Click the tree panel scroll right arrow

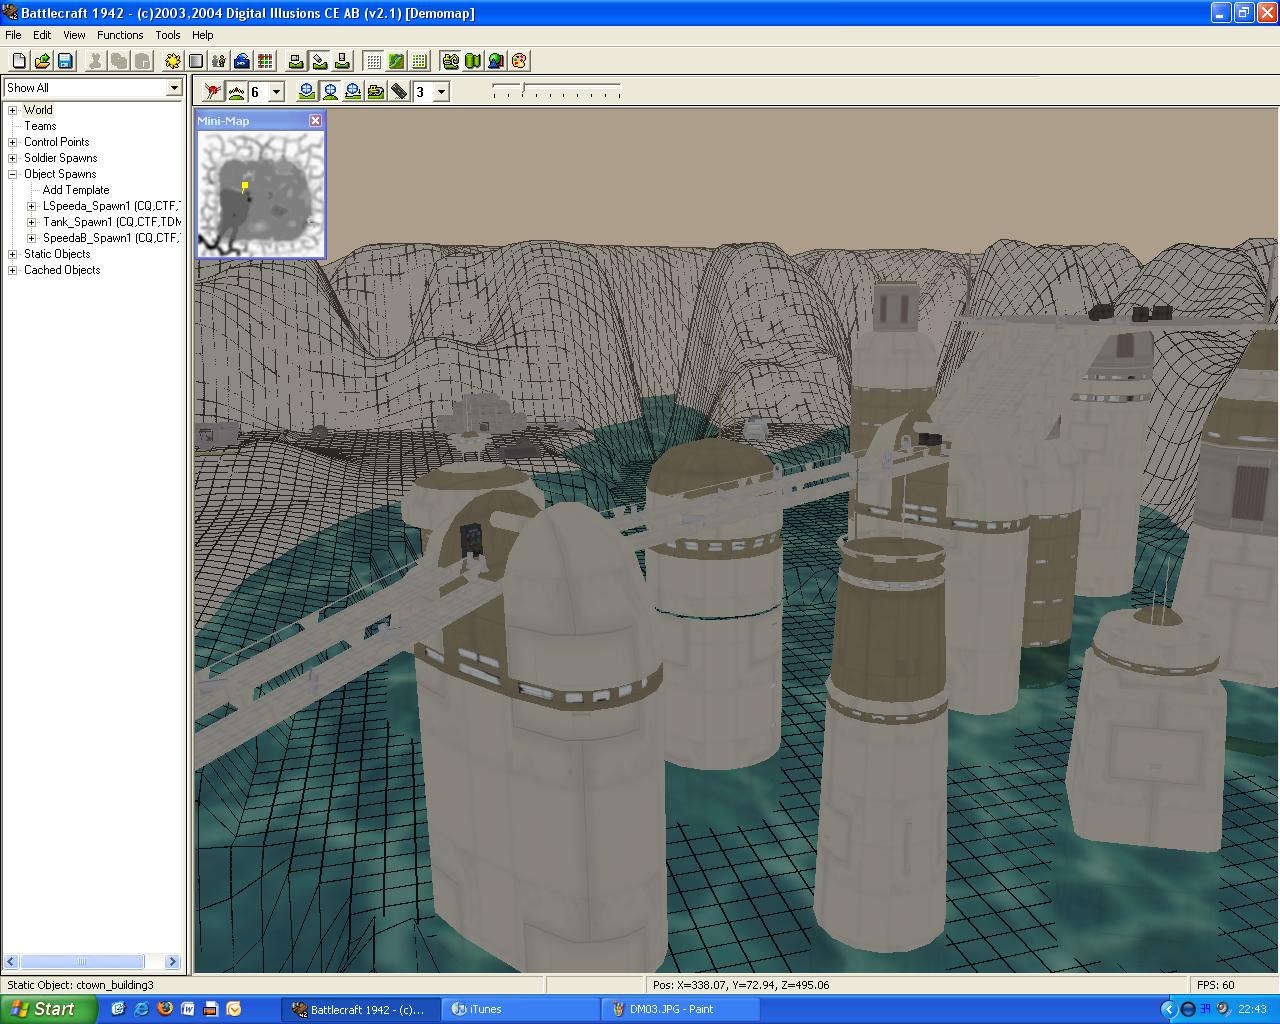coord(172,962)
